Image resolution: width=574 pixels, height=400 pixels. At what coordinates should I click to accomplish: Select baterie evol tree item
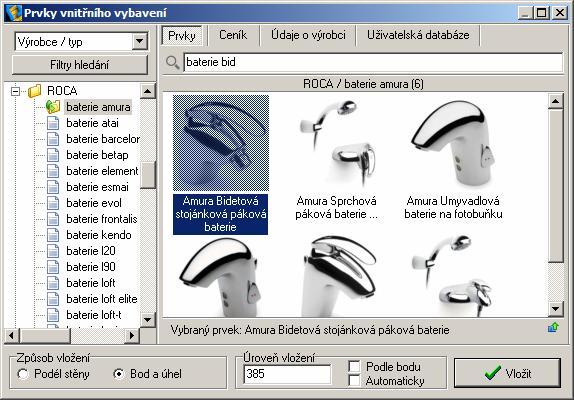[94, 203]
